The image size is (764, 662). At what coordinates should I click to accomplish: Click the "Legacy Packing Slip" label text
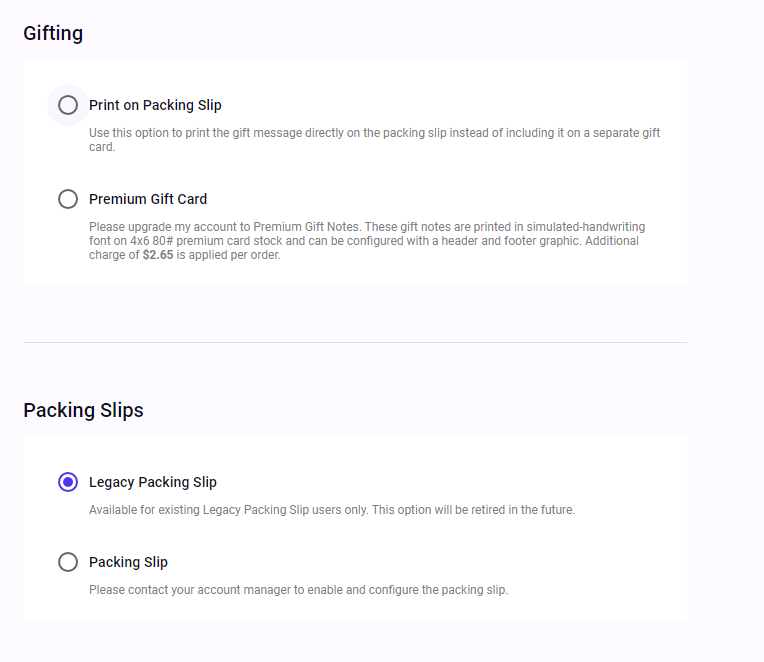153,482
